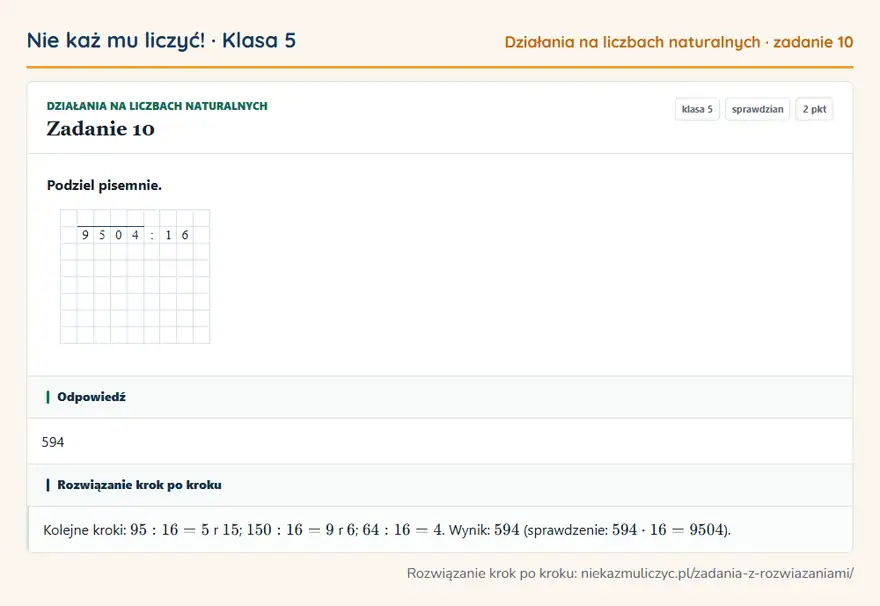Viewport: 880px width, 606px height.
Task: Click the green 'DZIAŁANIA NA LICZBACH NATURALNYCH' category label
Action: click(x=157, y=106)
